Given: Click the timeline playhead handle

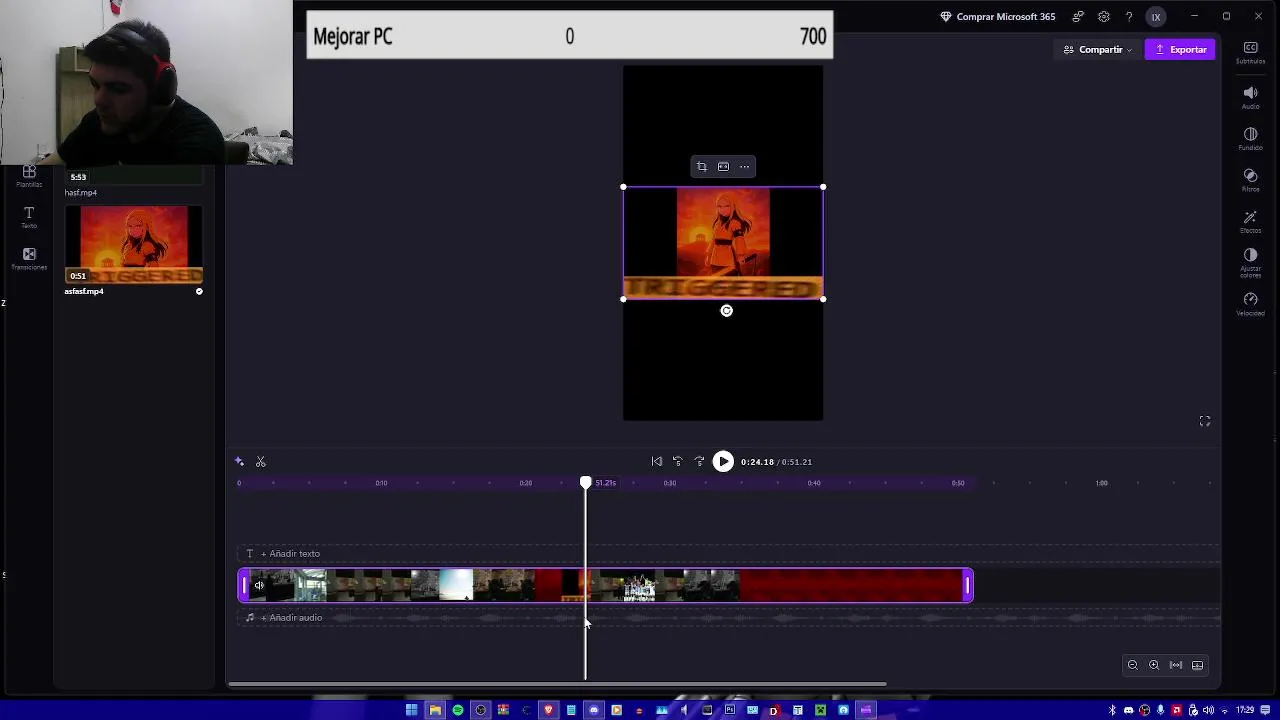Looking at the screenshot, I should (586, 483).
